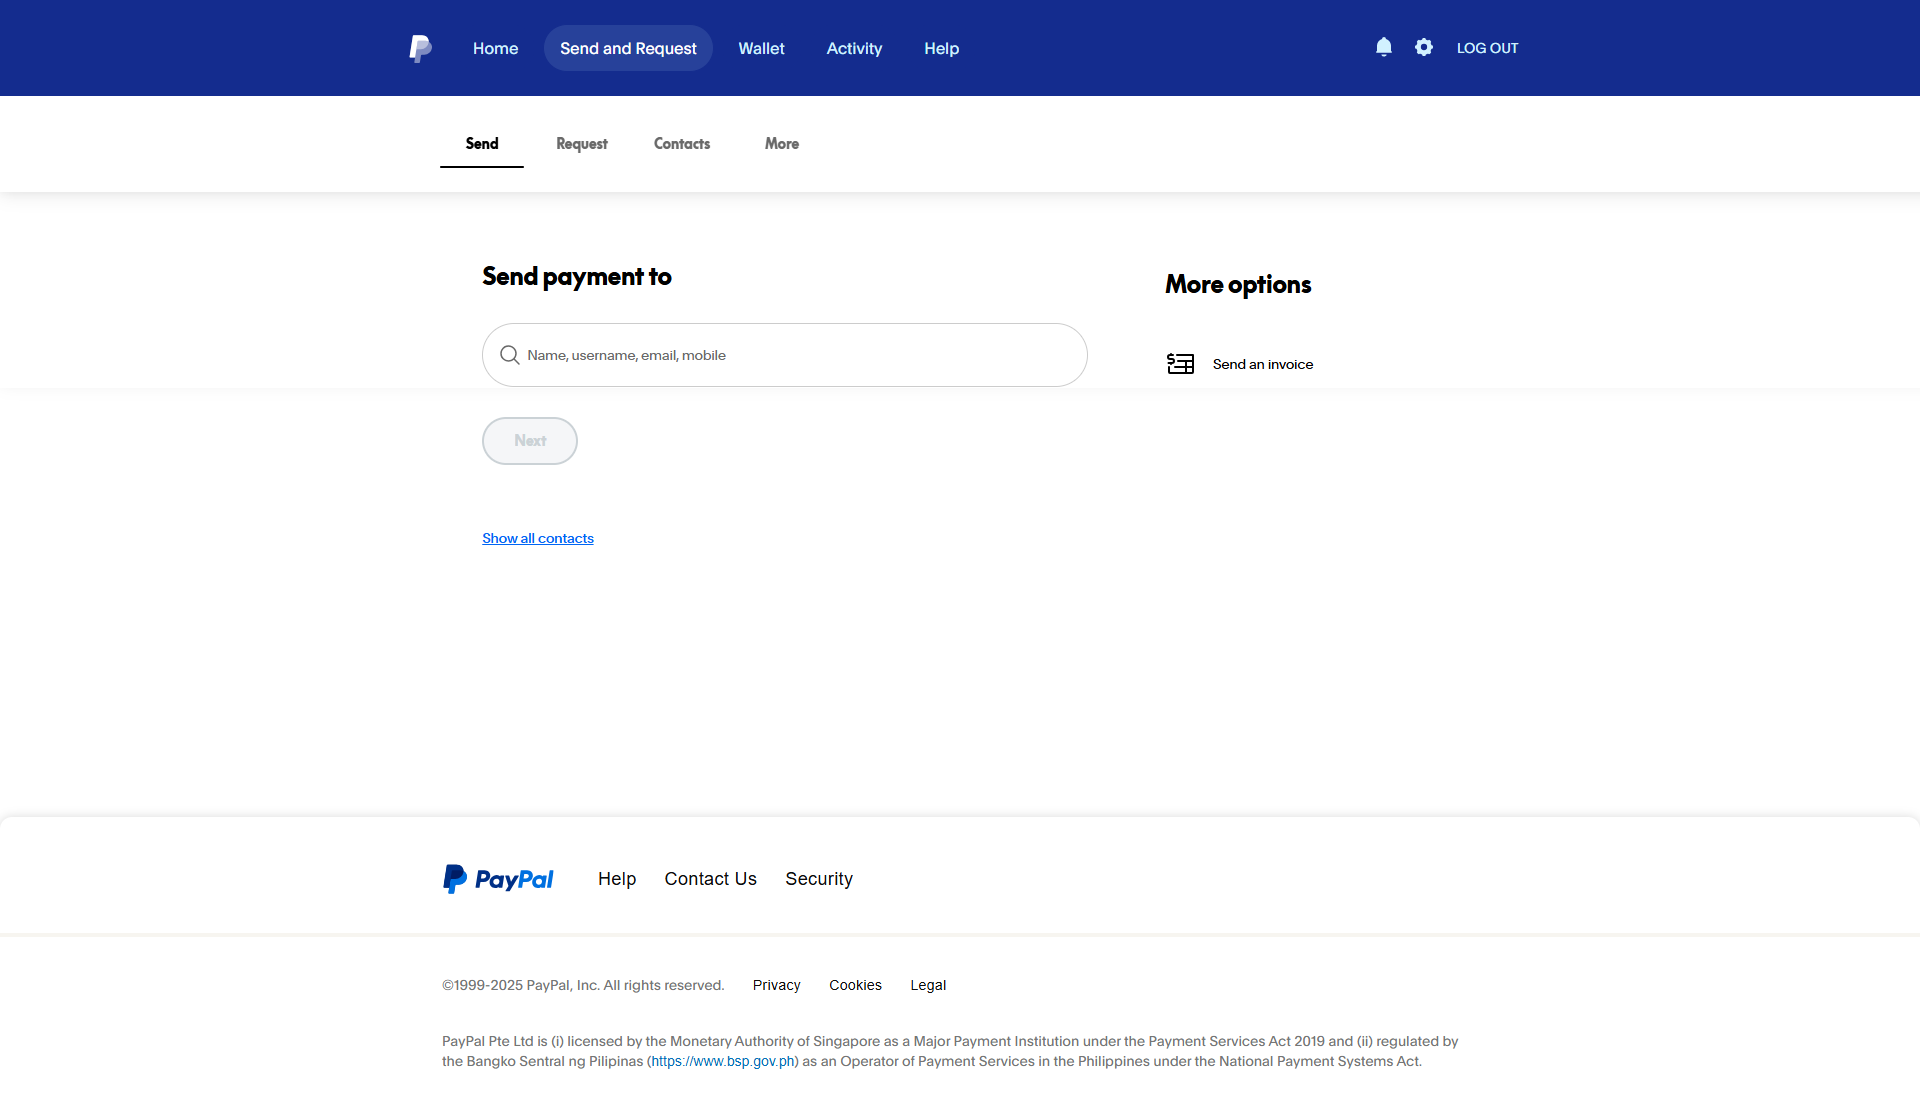
Task: Click the footer PayPal logo
Action: (x=498, y=879)
